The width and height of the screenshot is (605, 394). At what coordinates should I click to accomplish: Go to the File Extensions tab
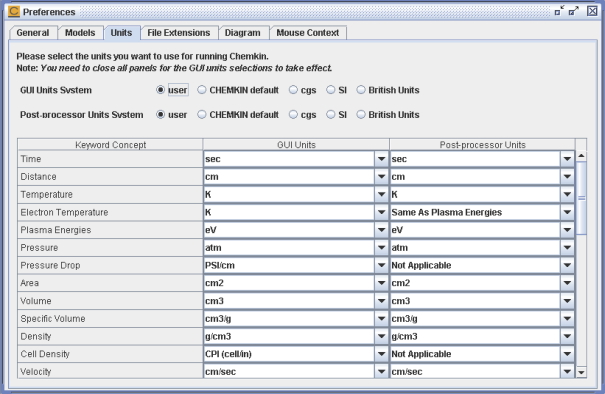[179, 33]
